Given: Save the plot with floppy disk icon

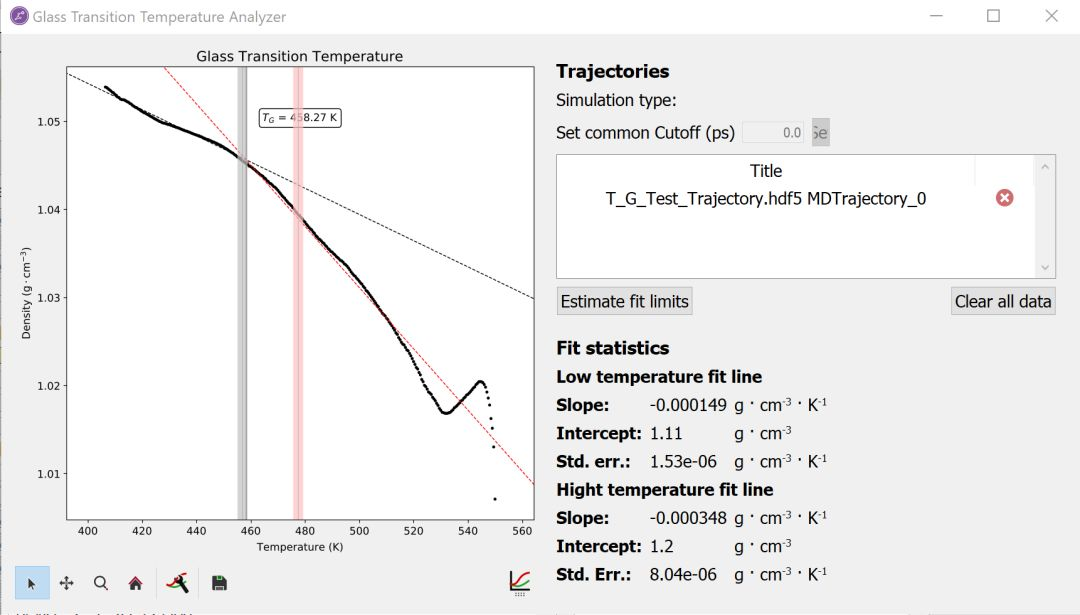Looking at the screenshot, I should click(x=220, y=583).
